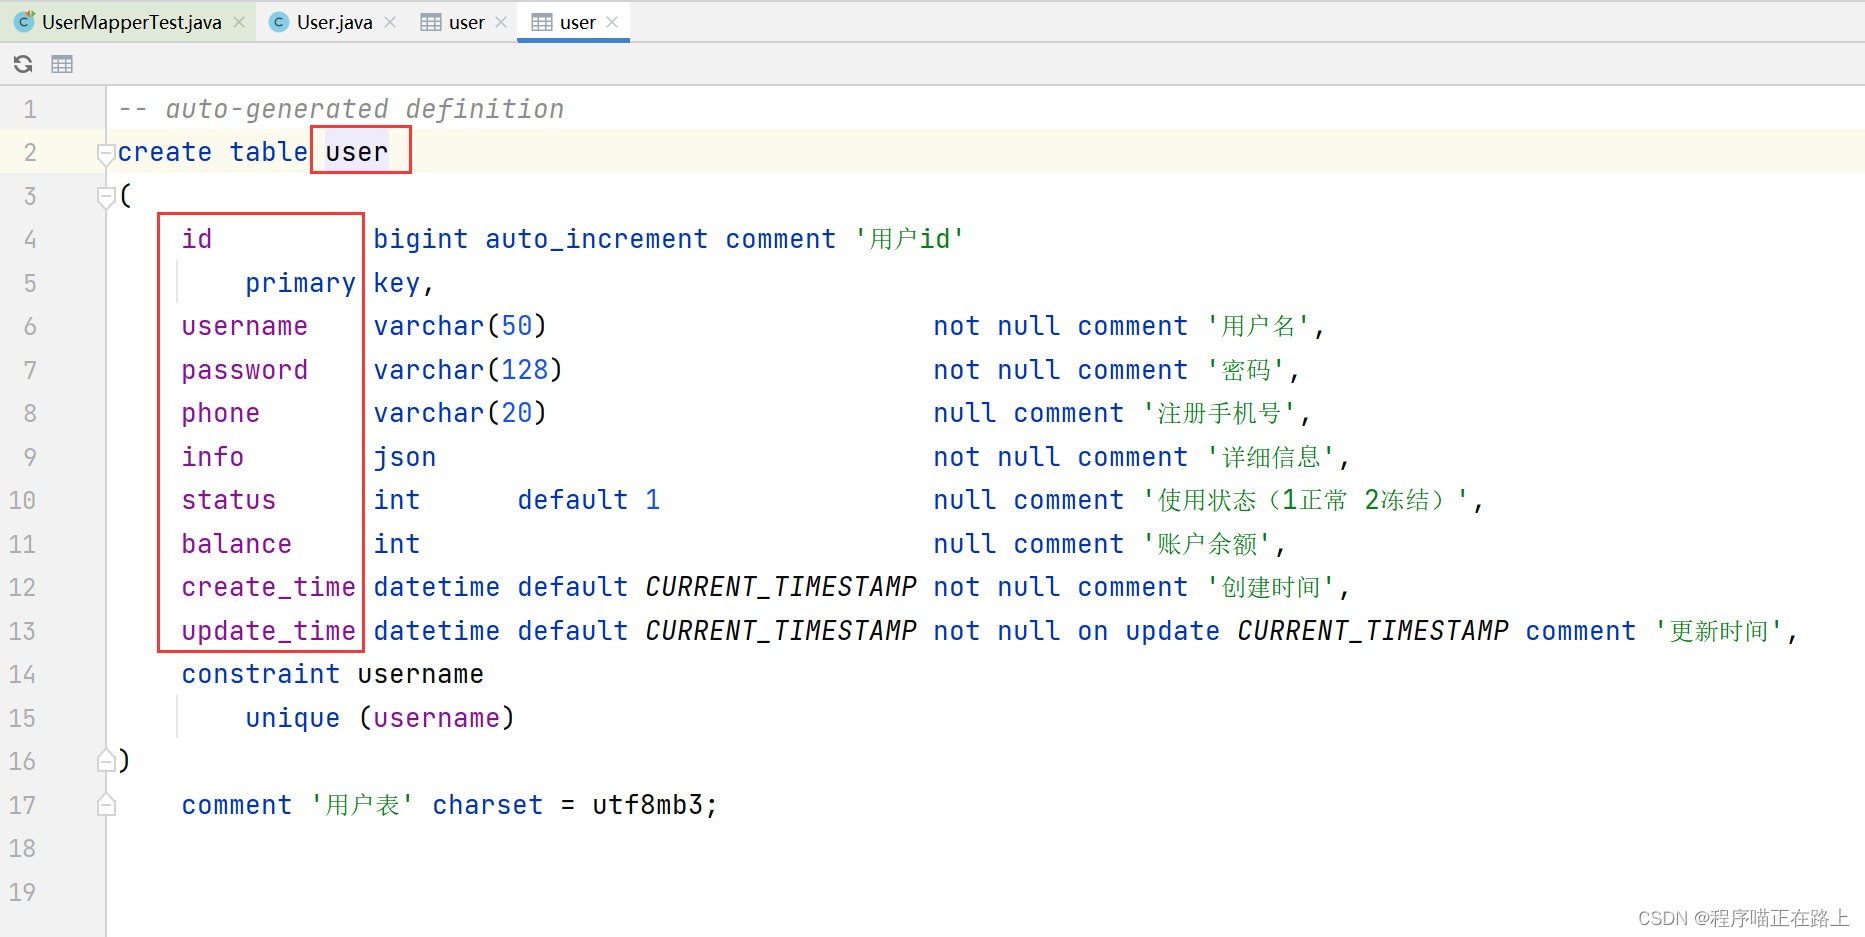Screen dimensions: 1865x937
Task: Click the '更新时间' comment string
Action: [1719, 631]
